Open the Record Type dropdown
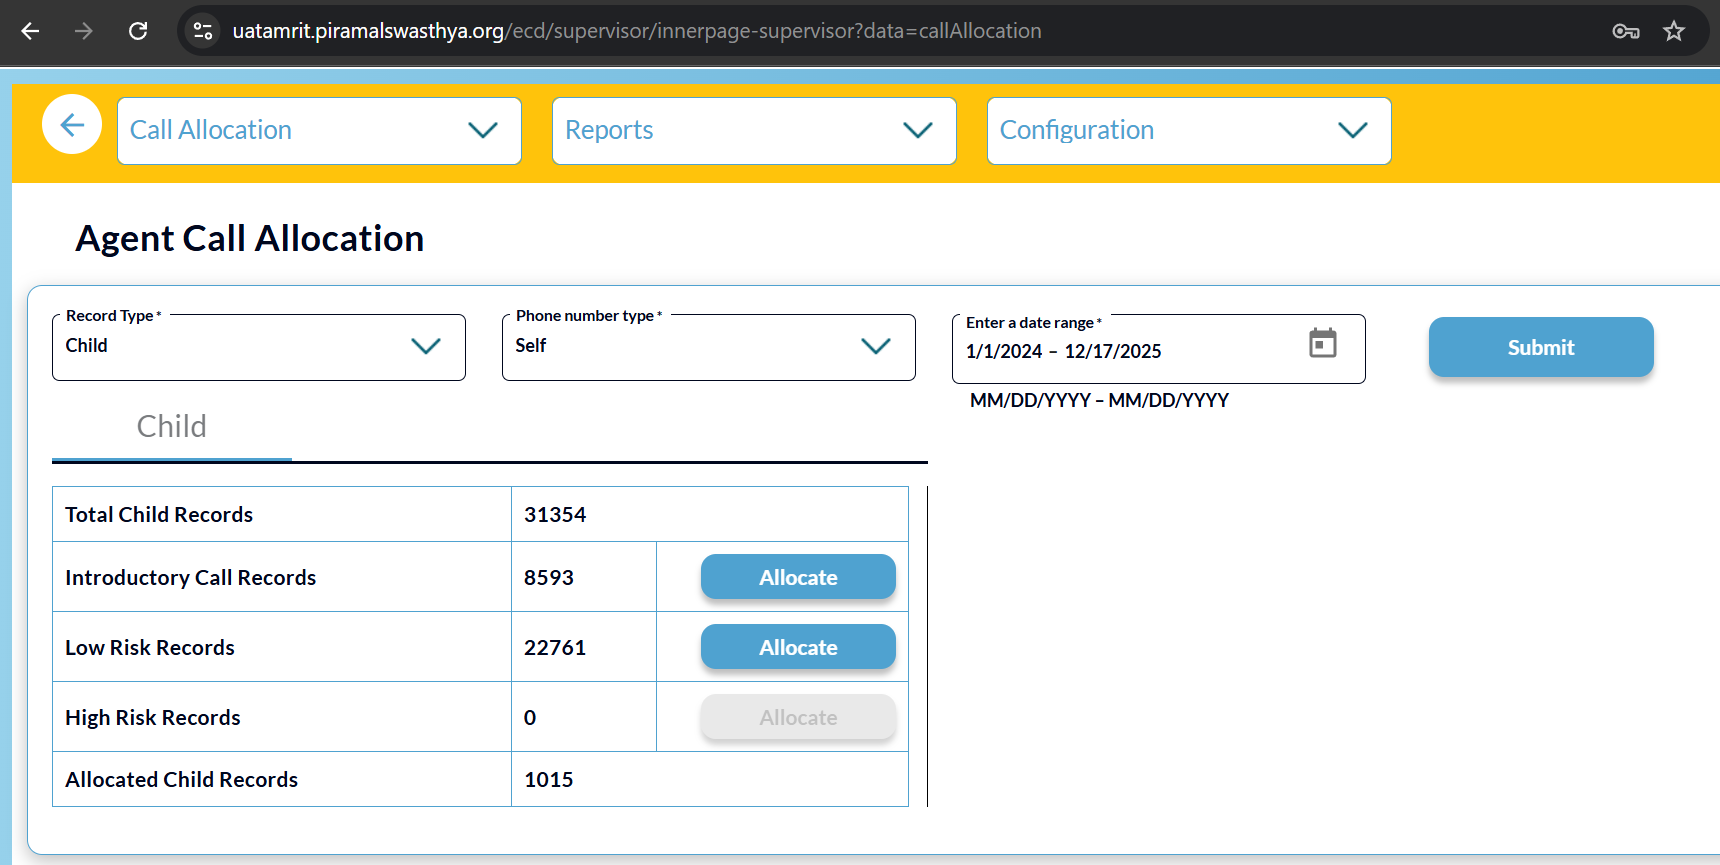This screenshot has width=1720, height=865. (258, 347)
